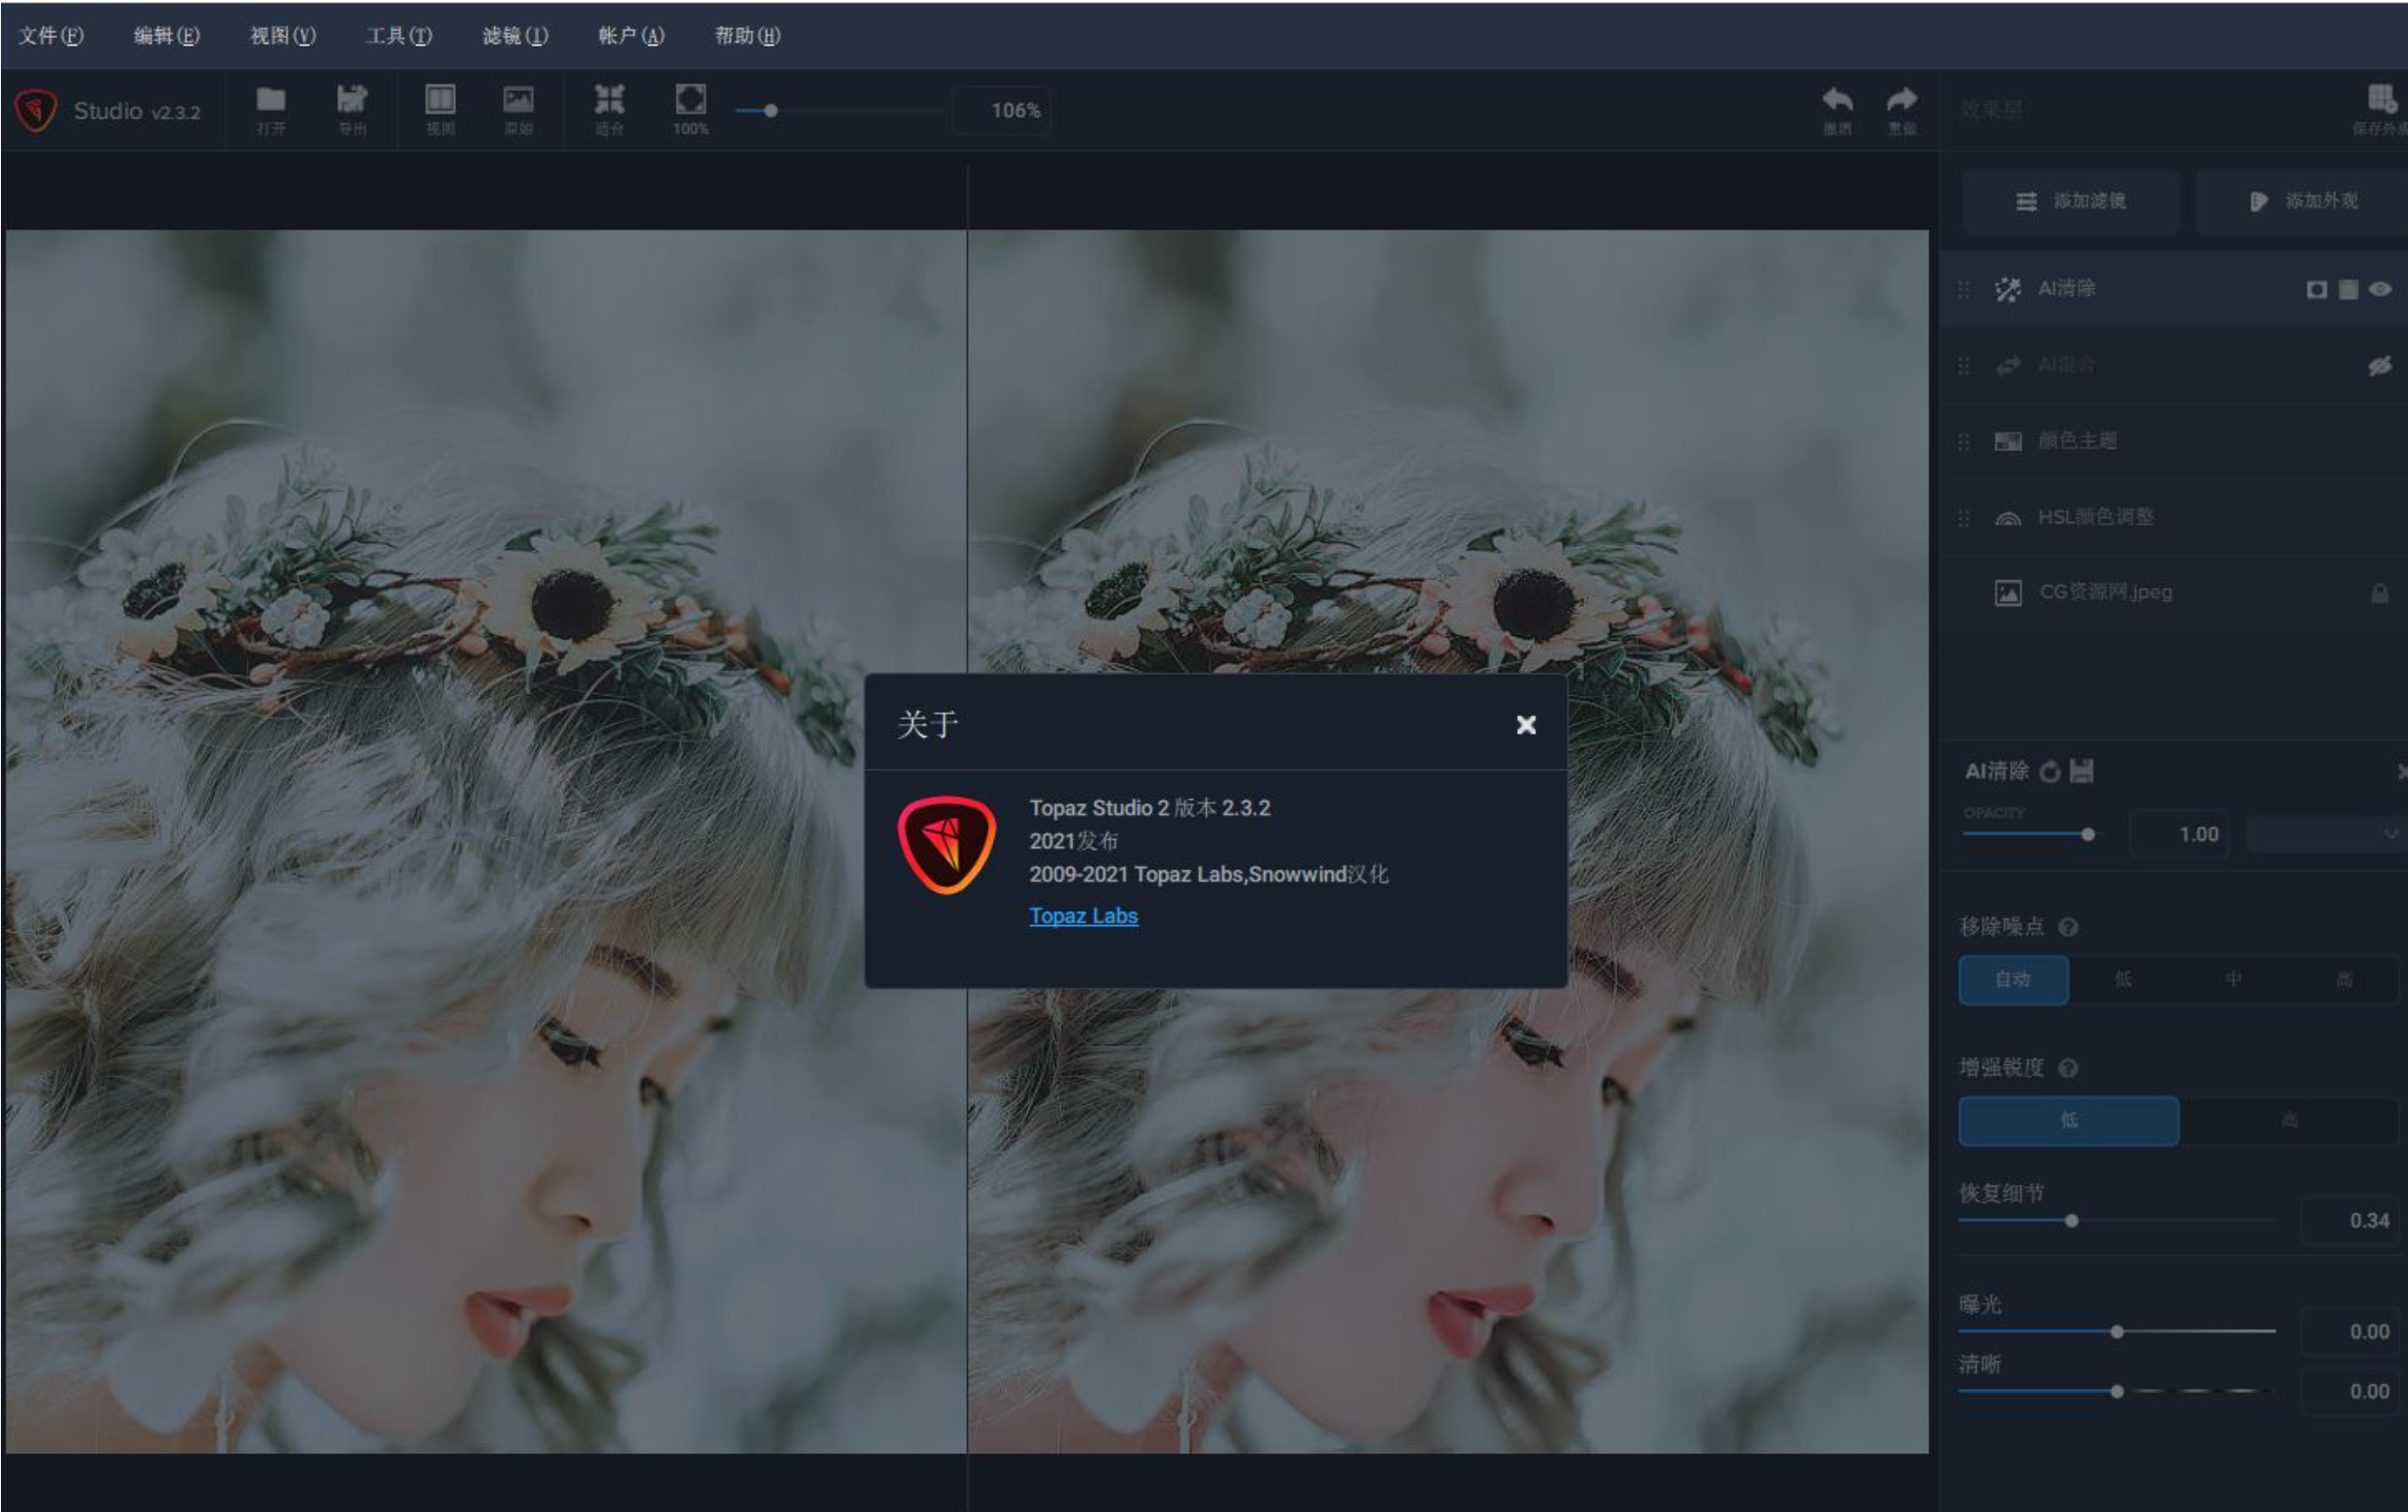Select 高 for 增强锐度
Image resolution: width=2408 pixels, height=1512 pixels.
click(x=2289, y=1121)
